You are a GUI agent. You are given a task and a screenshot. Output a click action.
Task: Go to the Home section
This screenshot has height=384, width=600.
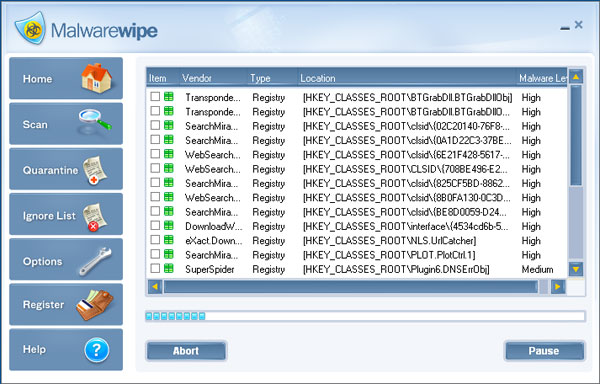(x=66, y=78)
